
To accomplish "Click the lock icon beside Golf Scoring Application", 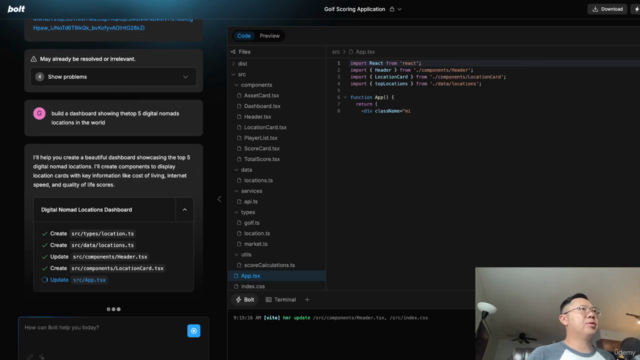I will coord(392,9).
